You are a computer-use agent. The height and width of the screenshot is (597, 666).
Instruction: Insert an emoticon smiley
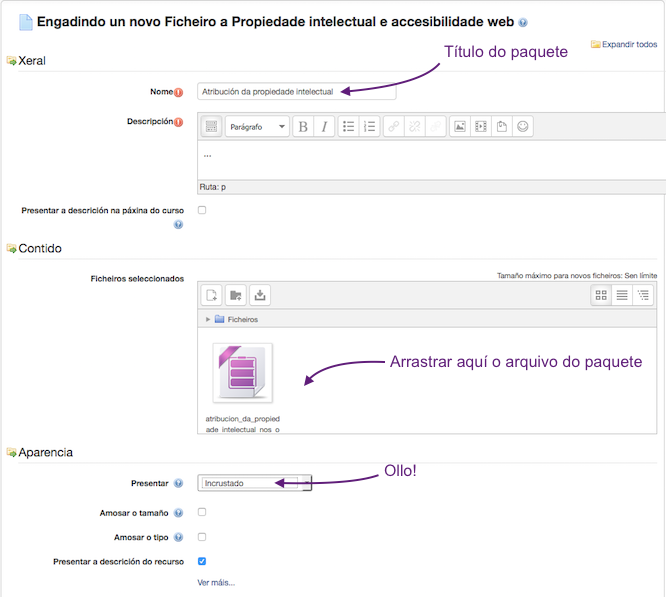pos(523,127)
